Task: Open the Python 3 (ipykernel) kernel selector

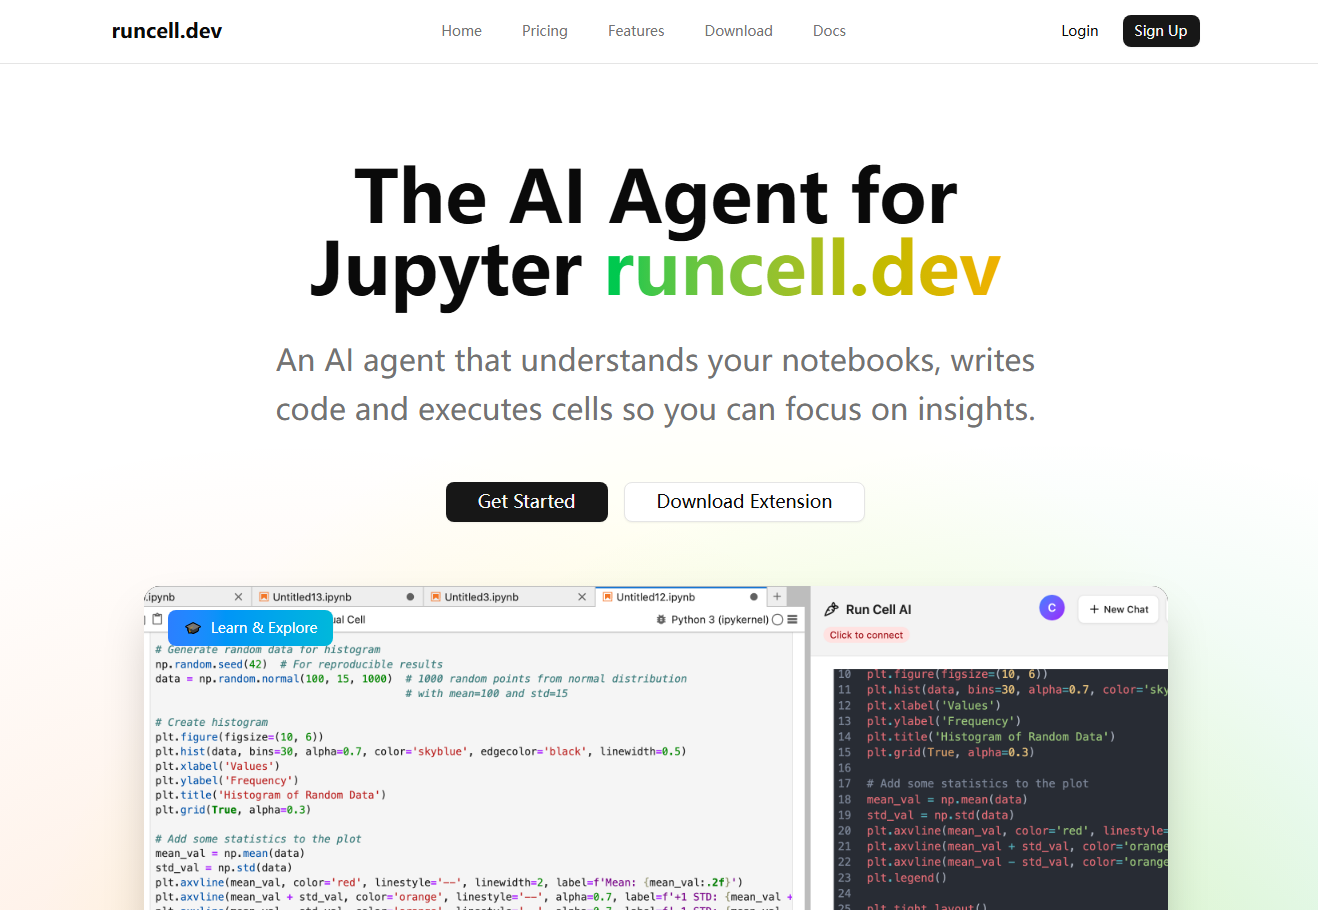Action: click(x=719, y=619)
